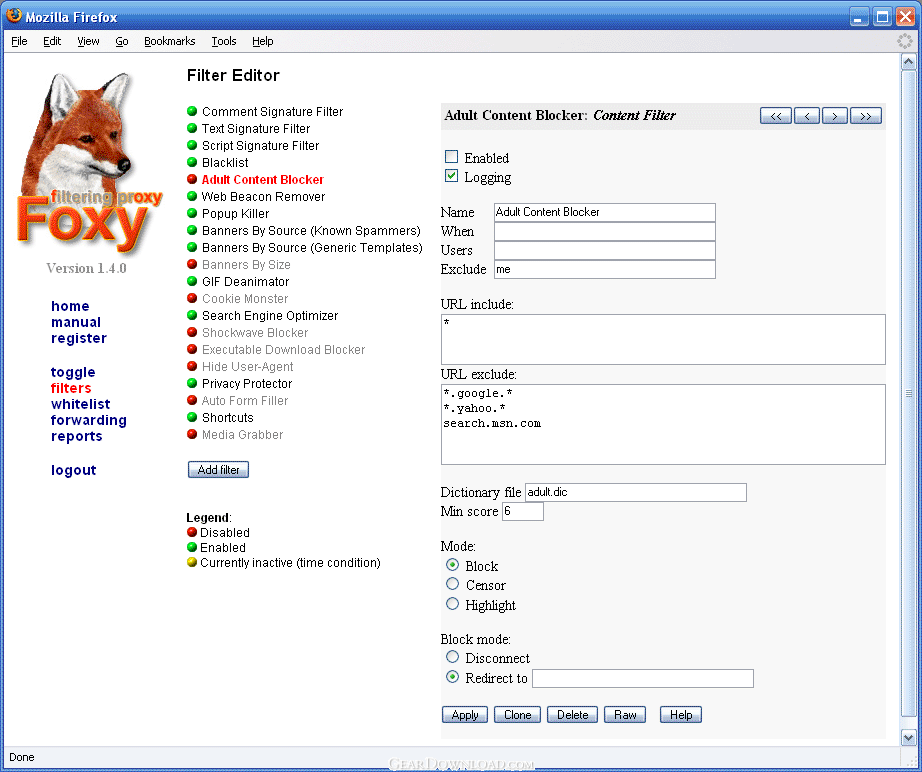Jump to first filter with << button
Image resolution: width=922 pixels, height=772 pixels.
[776, 116]
